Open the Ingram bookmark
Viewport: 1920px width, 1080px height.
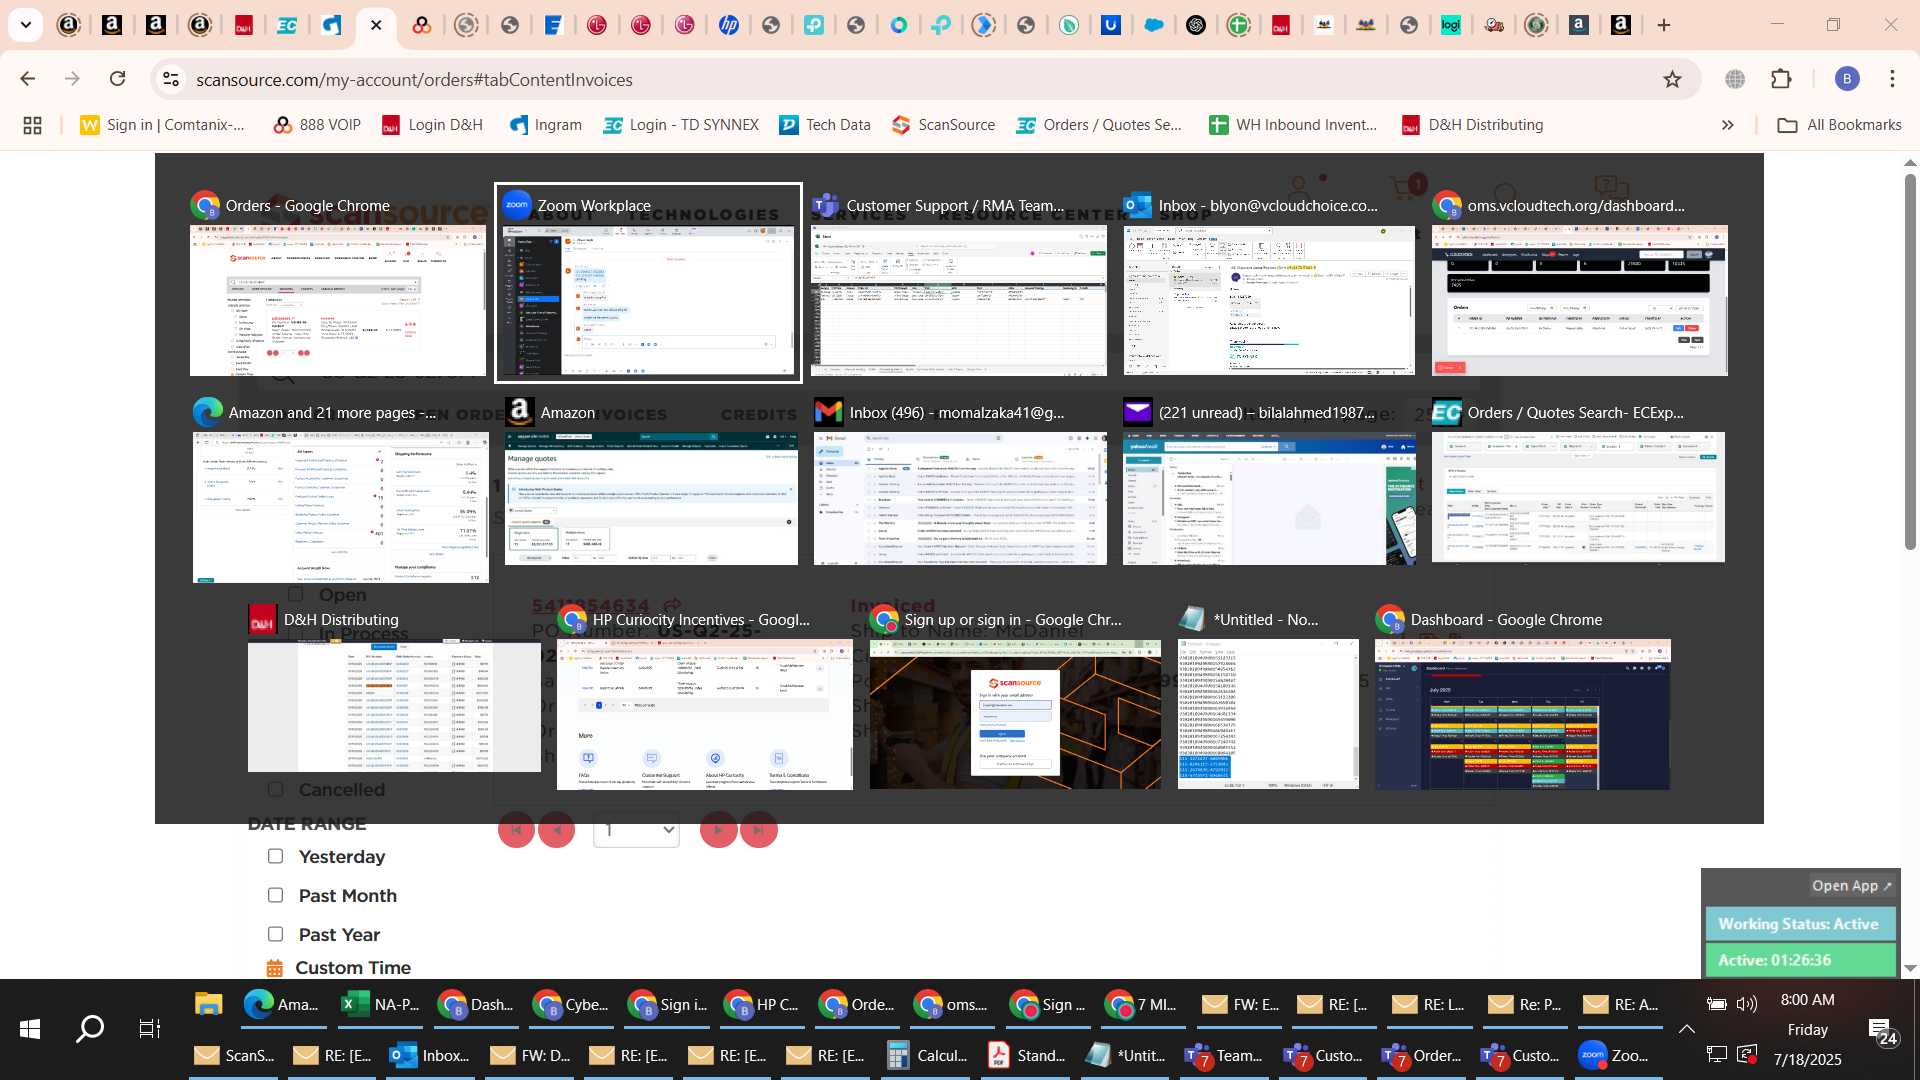545,125
